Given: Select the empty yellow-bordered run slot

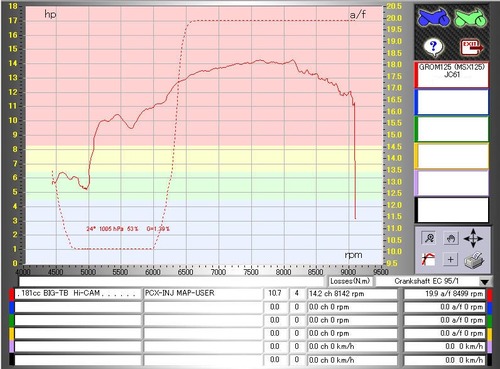Looking at the screenshot, I should coord(452,156).
